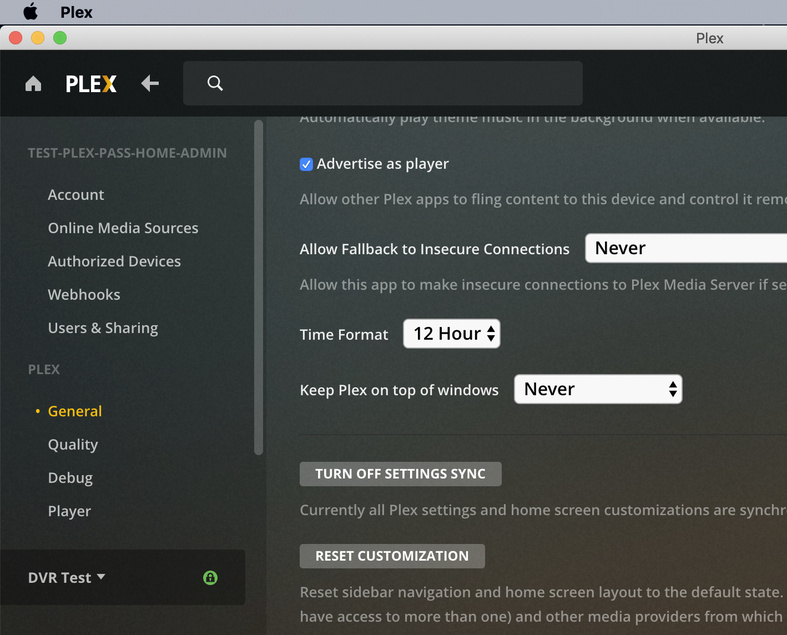Click the RESET CUSTOMIZATION button
This screenshot has height=635, width=787.
point(392,556)
